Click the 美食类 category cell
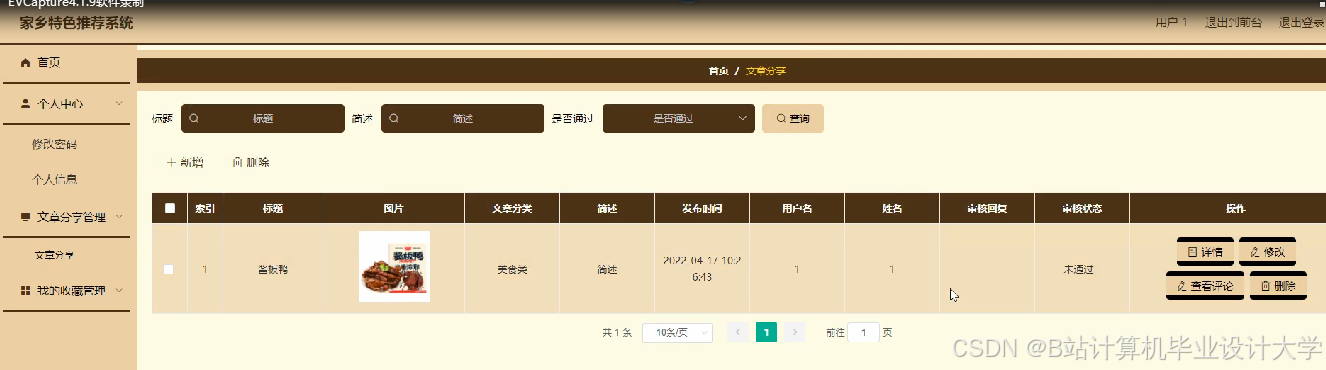The height and width of the screenshot is (370, 1326). click(512, 269)
